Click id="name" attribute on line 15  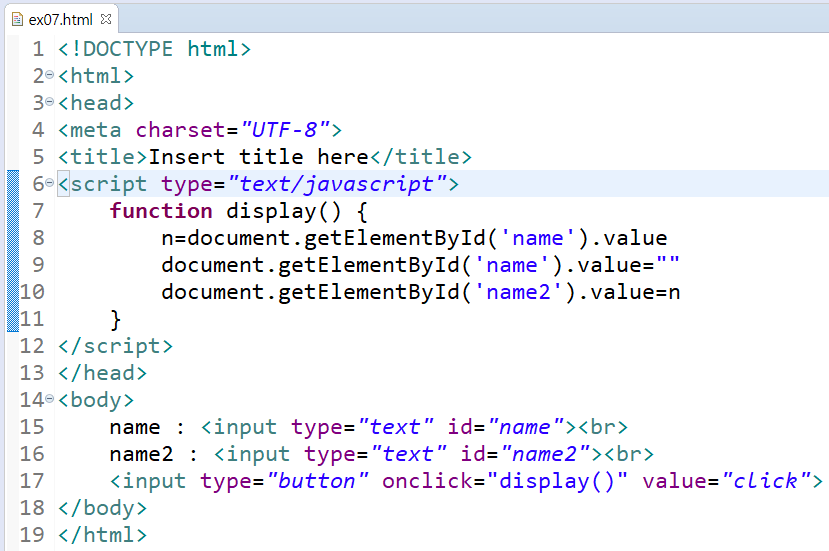(506, 427)
